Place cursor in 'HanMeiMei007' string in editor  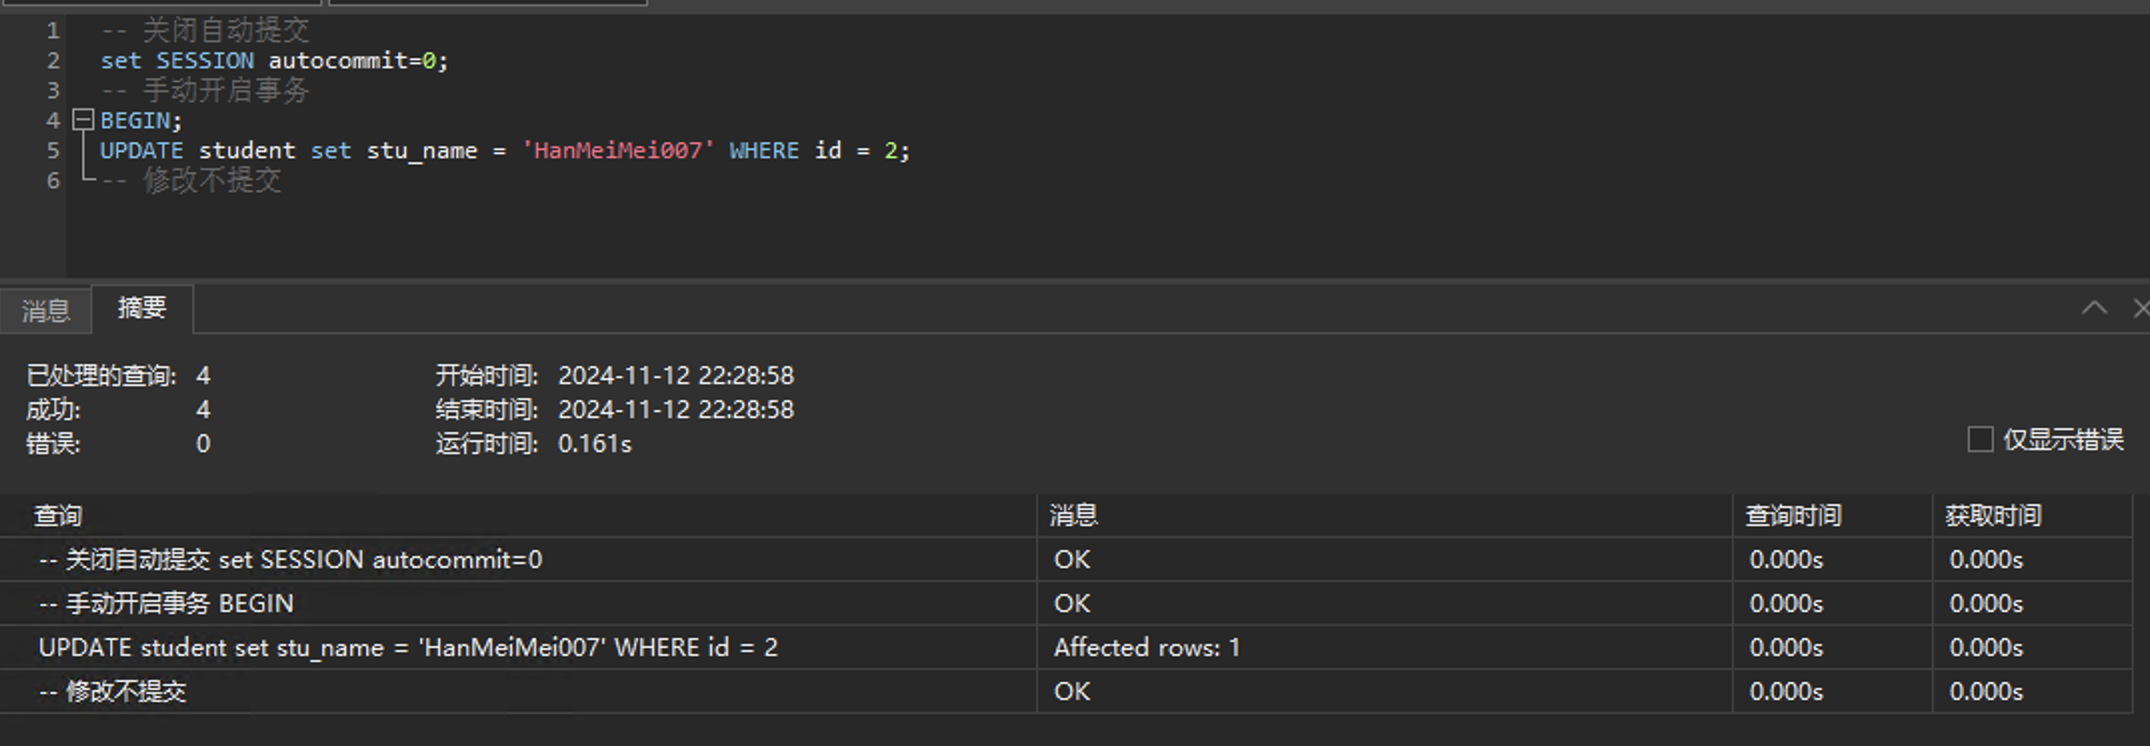(x=618, y=151)
